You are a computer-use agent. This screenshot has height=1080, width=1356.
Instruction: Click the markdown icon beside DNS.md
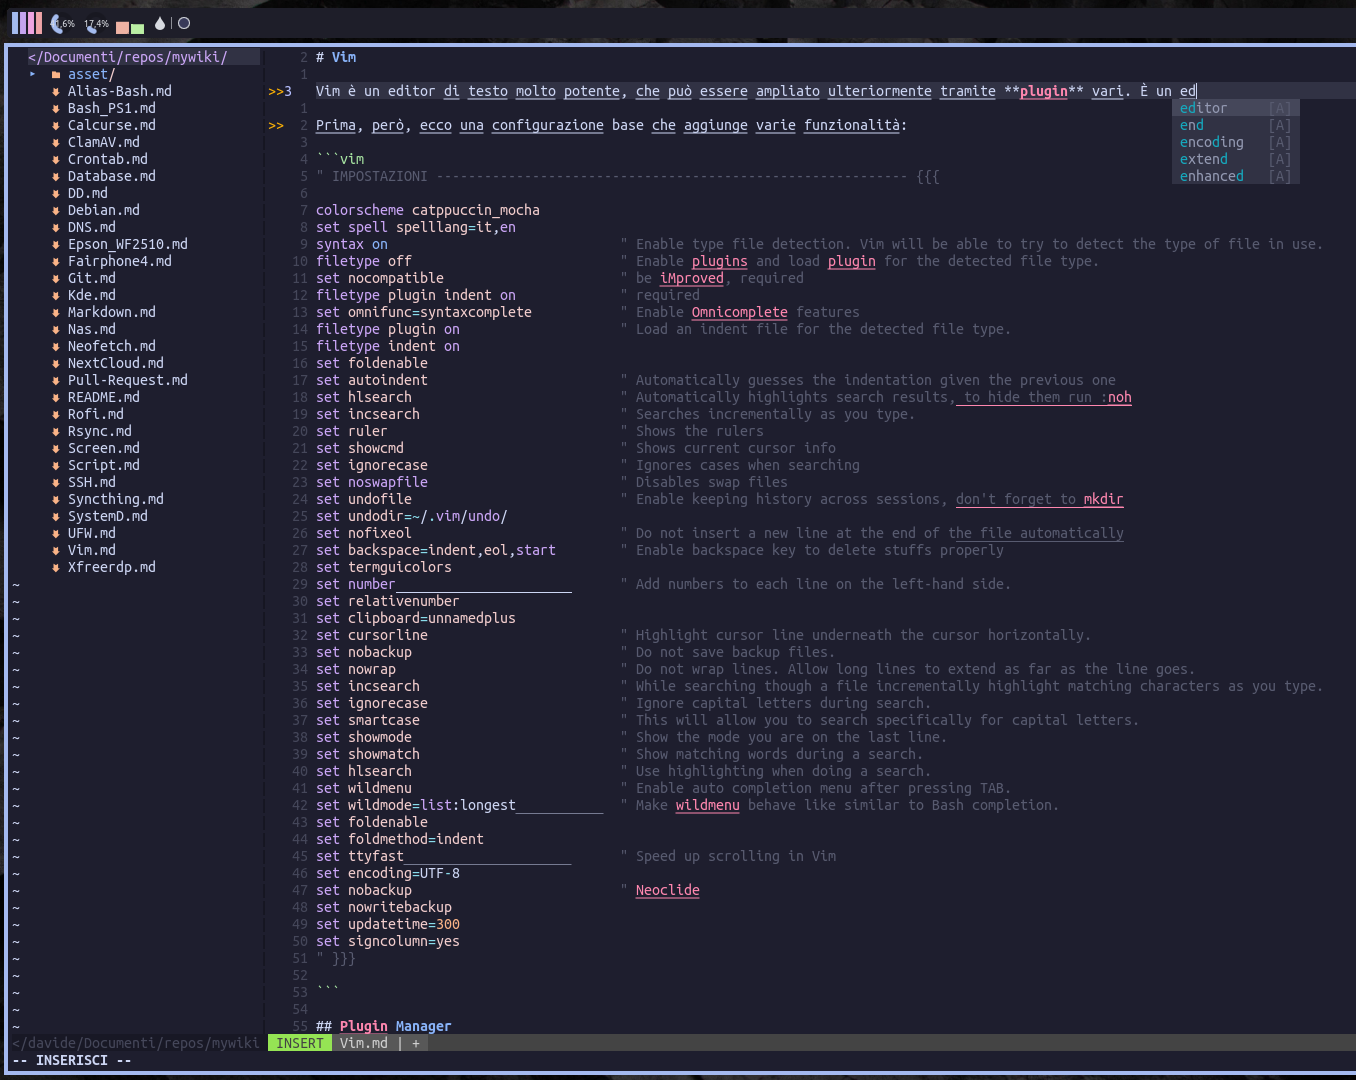point(56,227)
